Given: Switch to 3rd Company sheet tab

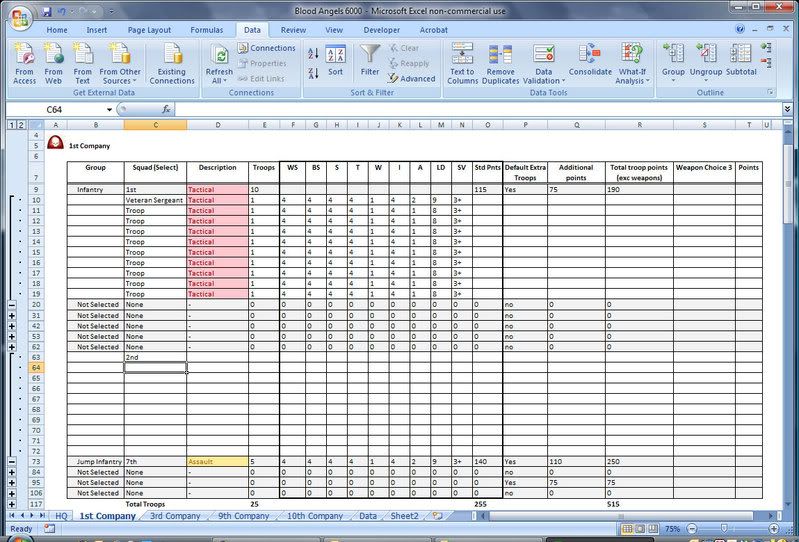Looking at the screenshot, I should click(175, 516).
